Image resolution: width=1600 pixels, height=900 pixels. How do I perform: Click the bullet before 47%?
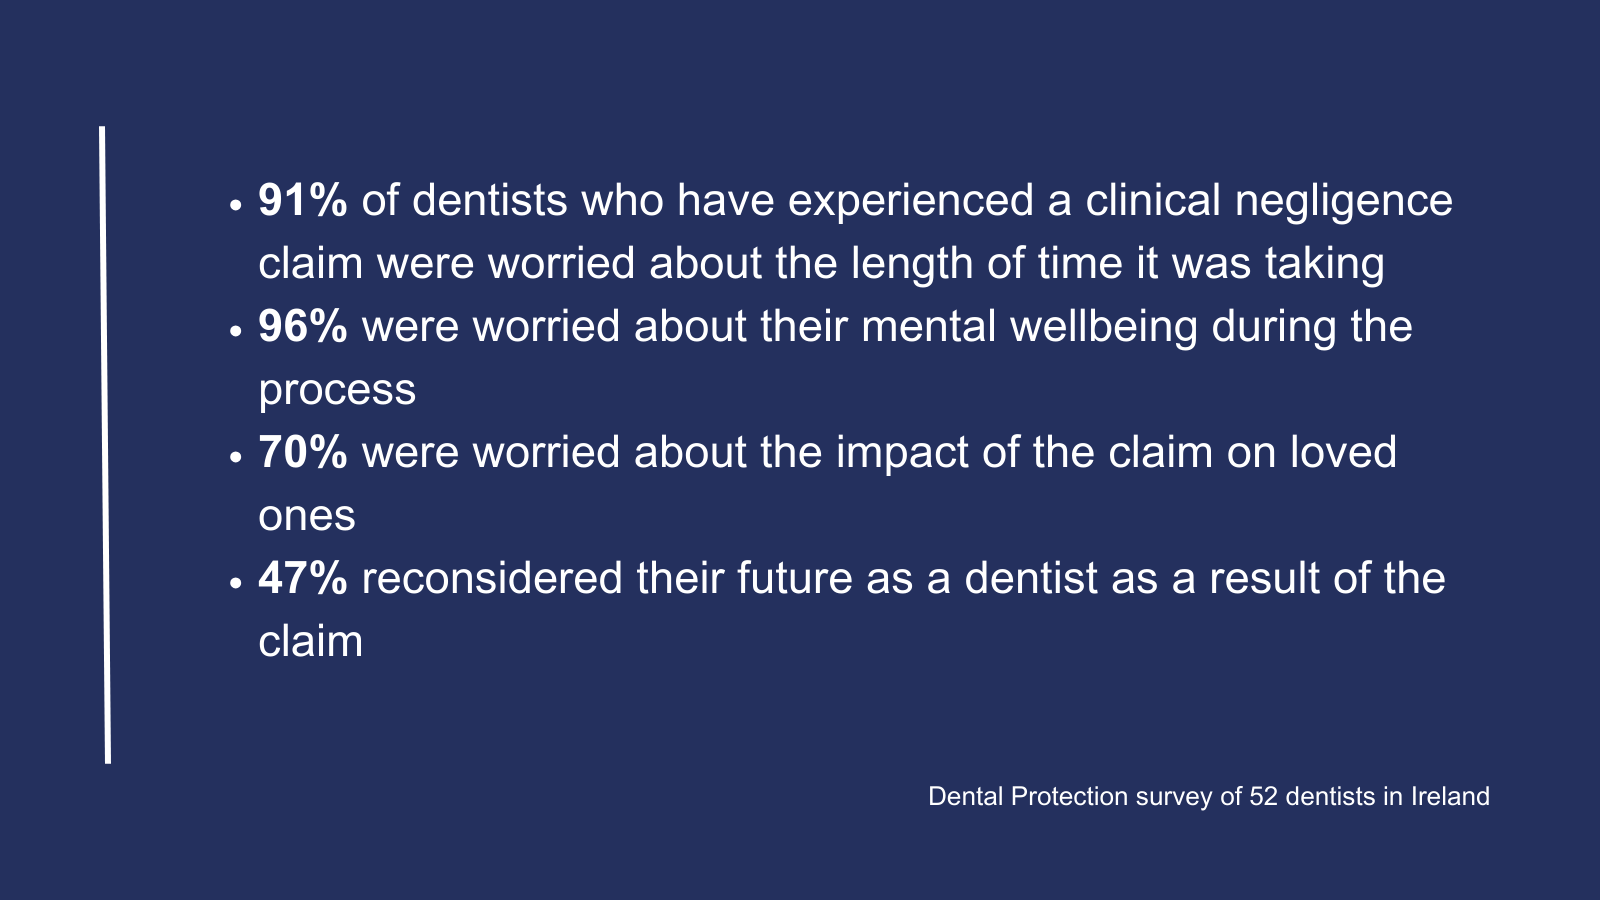pyautogui.click(x=236, y=582)
